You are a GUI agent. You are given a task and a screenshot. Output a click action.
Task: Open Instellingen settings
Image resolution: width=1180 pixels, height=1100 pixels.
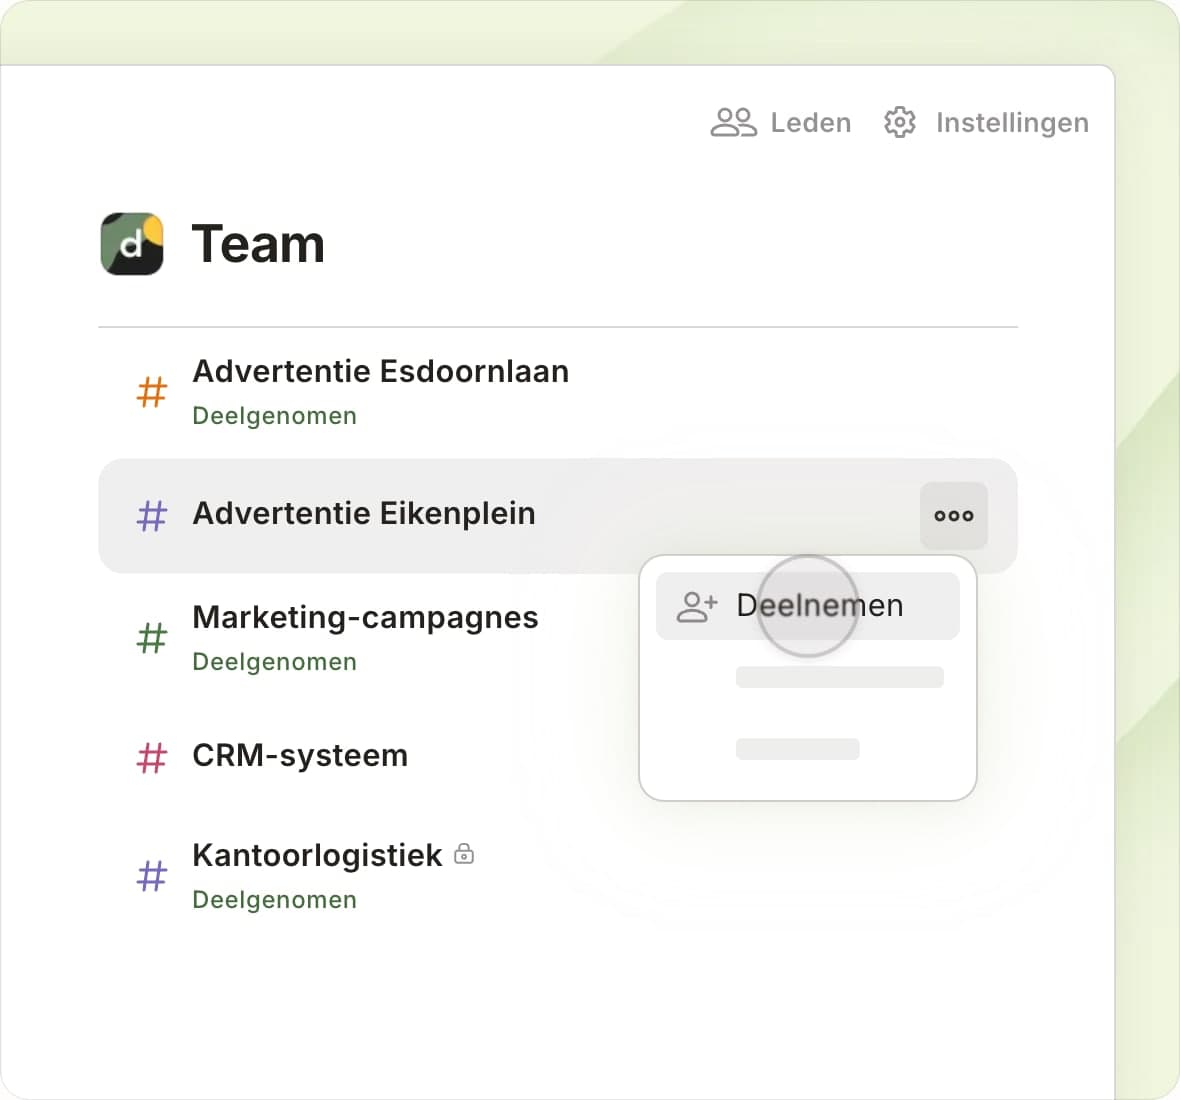point(1011,123)
